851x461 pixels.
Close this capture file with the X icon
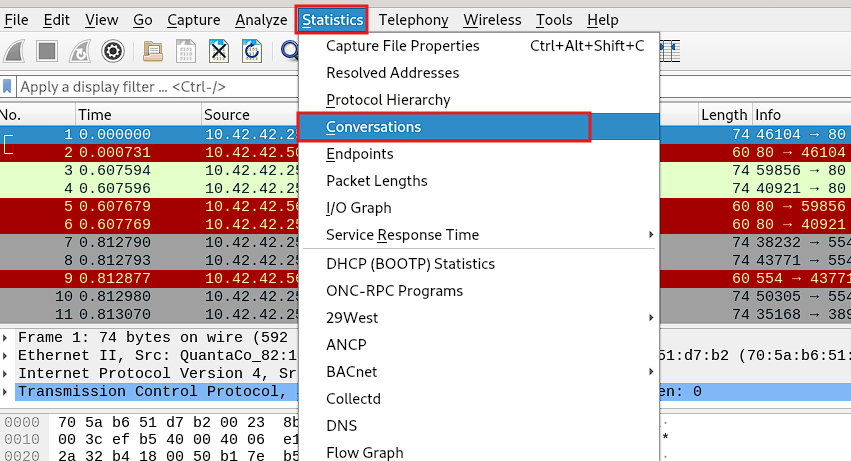[219, 52]
